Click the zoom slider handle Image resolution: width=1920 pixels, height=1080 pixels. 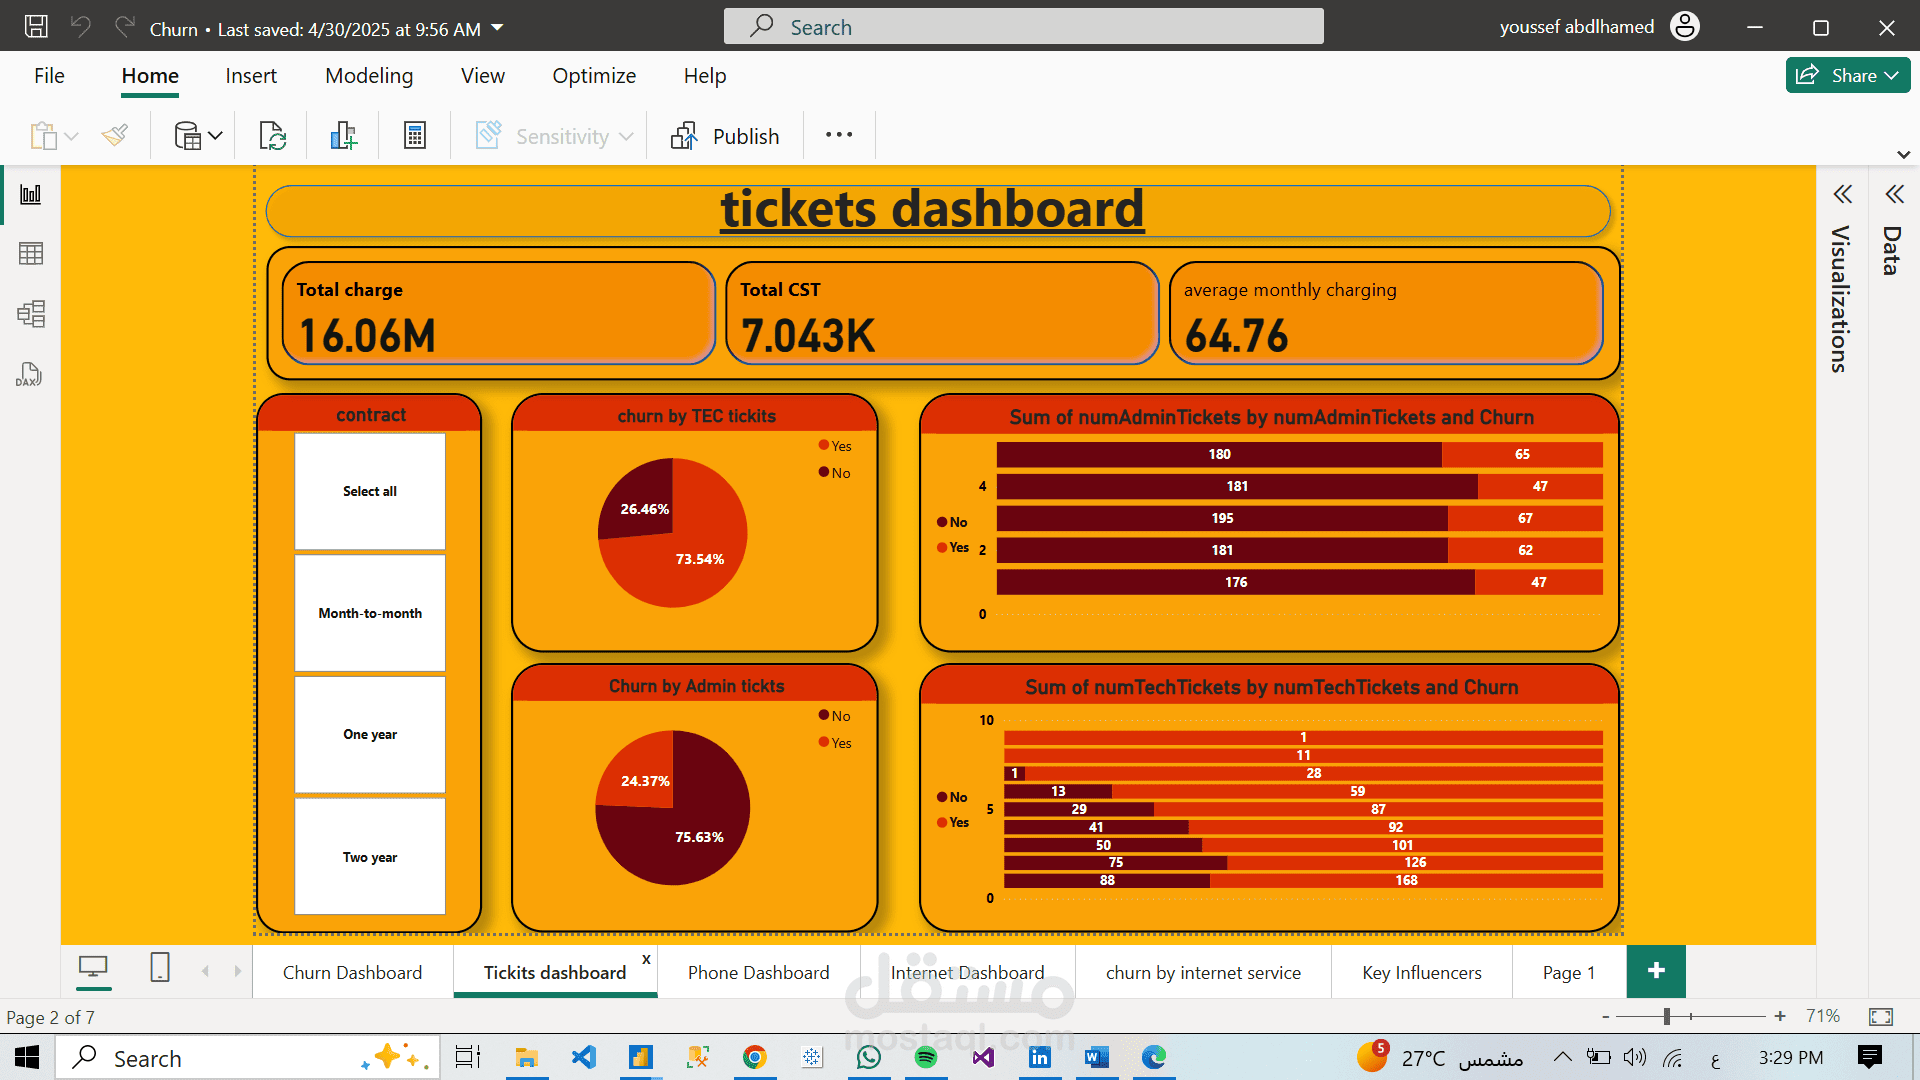pos(1667,1017)
